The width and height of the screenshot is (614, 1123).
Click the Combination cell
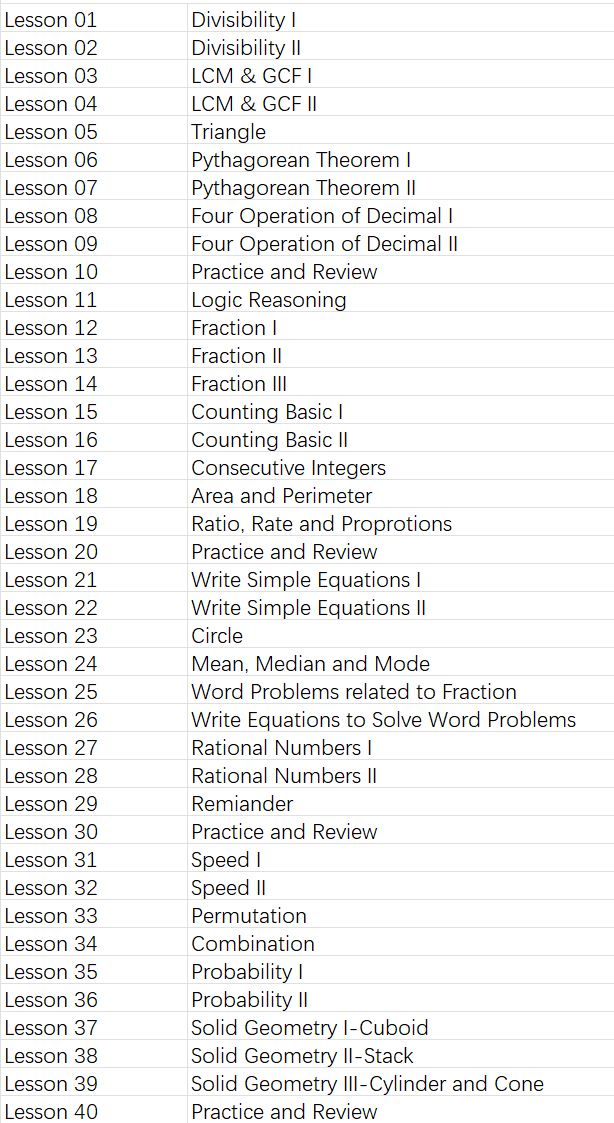pyautogui.click(x=400, y=943)
